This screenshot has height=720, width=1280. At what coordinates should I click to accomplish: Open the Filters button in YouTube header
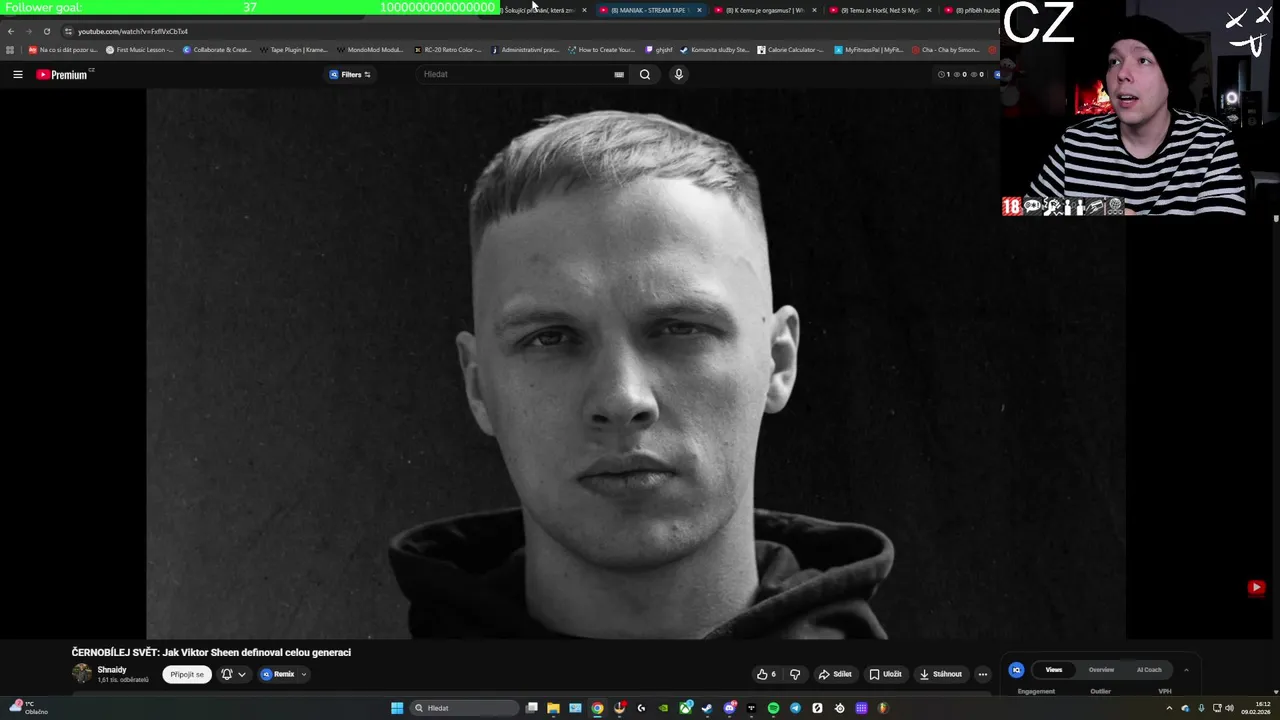point(350,74)
